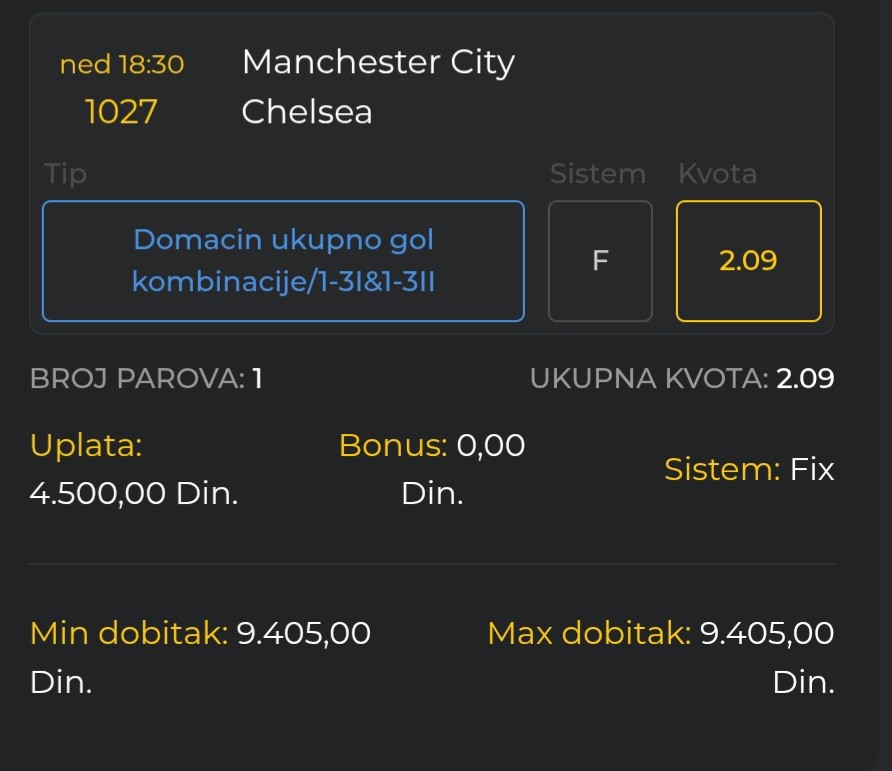Click the 0,00 bonus value
Screen dimensions: 892x771
click(490, 445)
